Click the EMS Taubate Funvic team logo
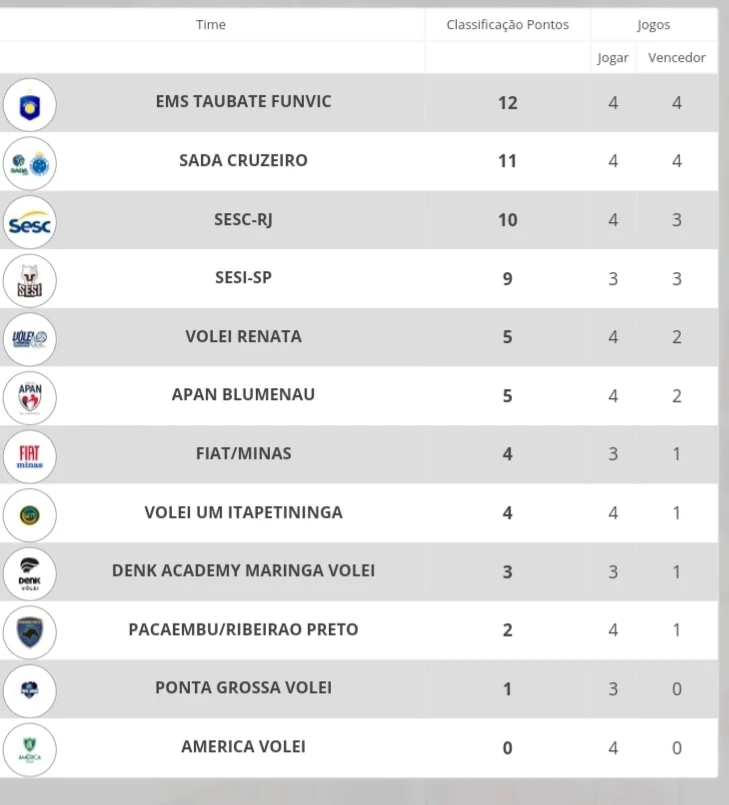The image size is (729, 805). [29, 105]
